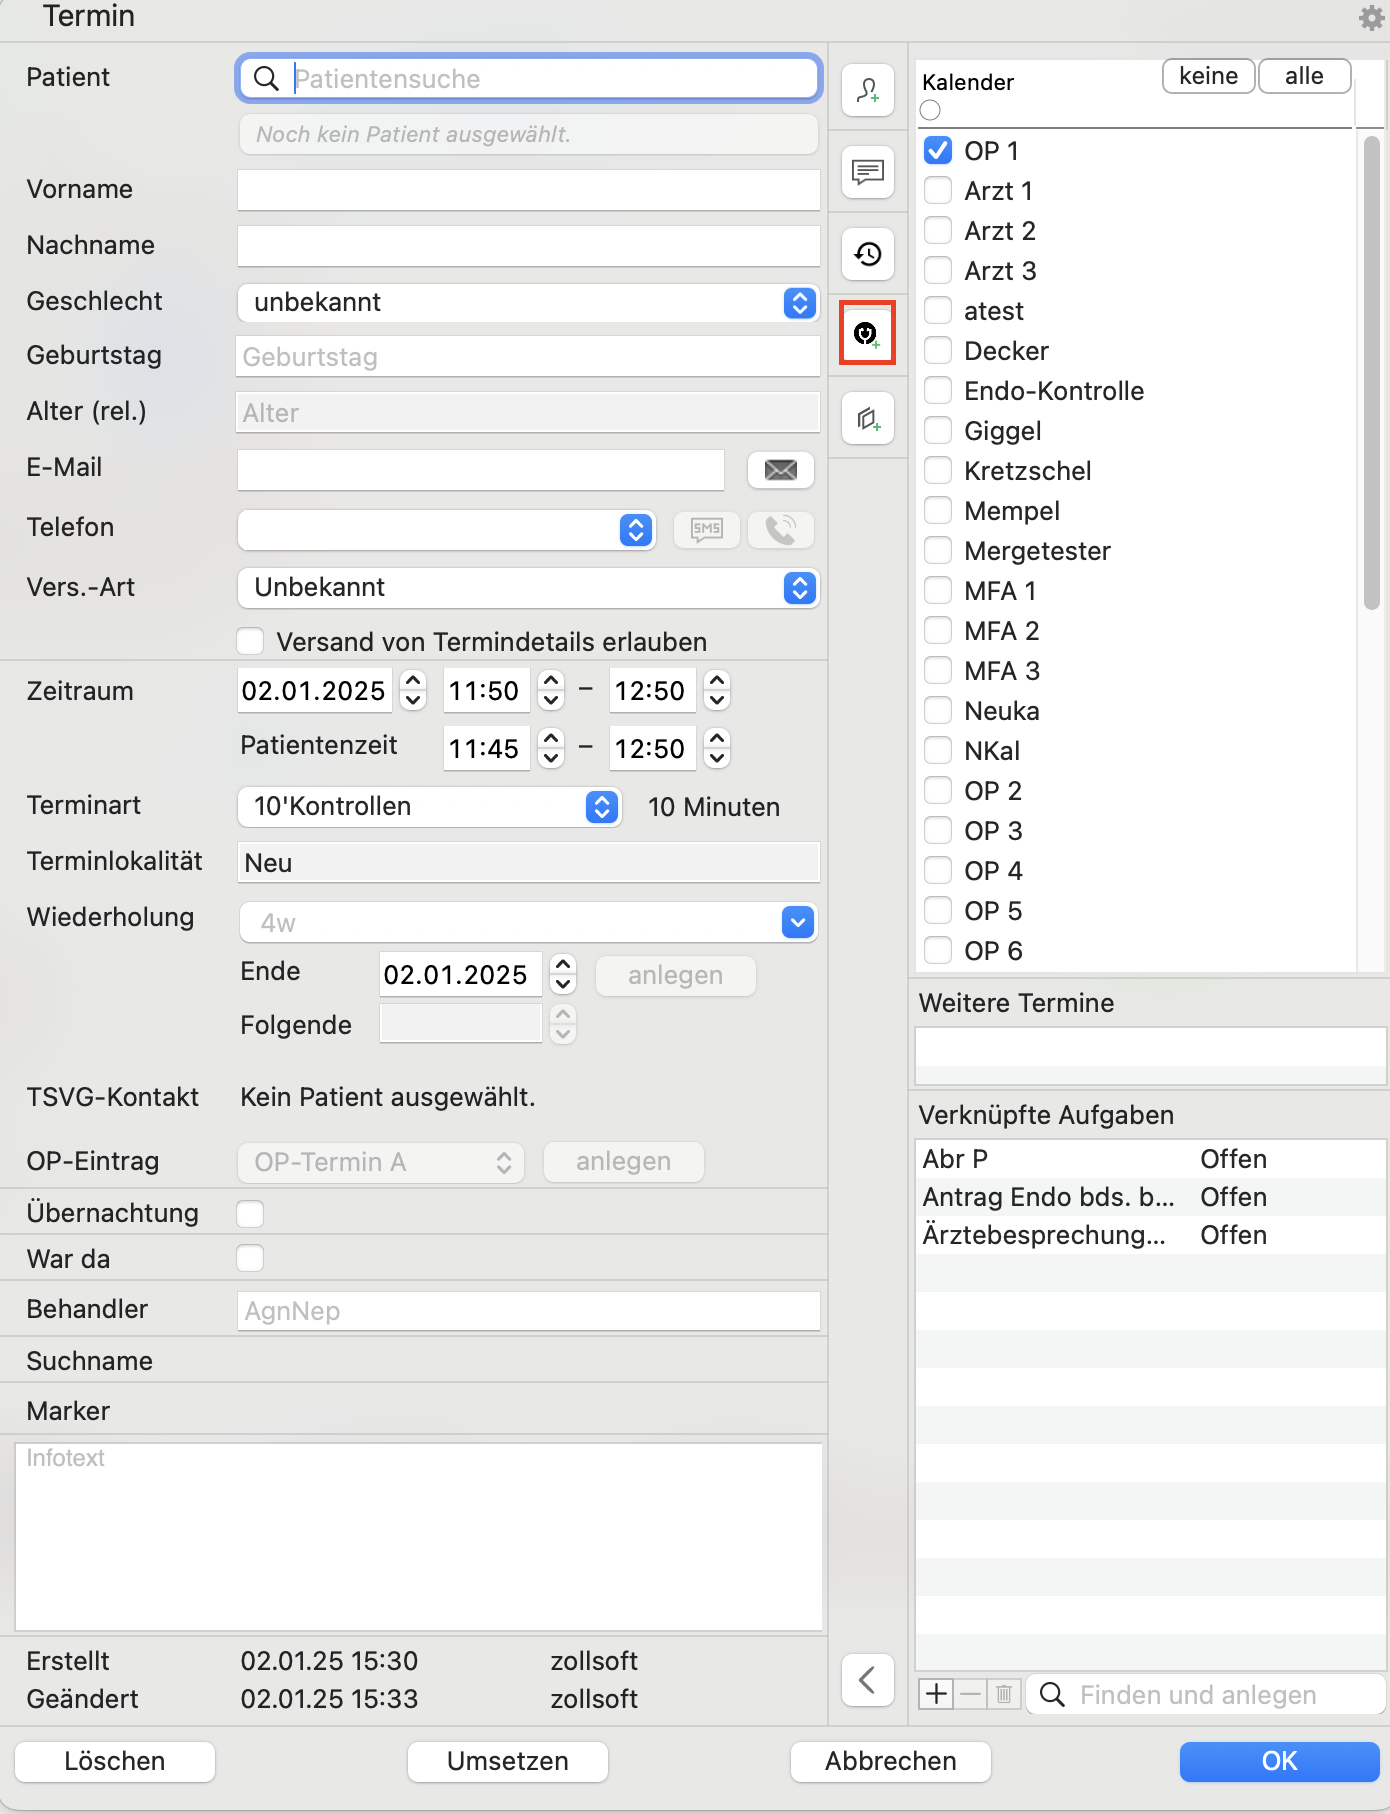Tick the War da checkbox
The image size is (1390, 1814).
tap(250, 1258)
